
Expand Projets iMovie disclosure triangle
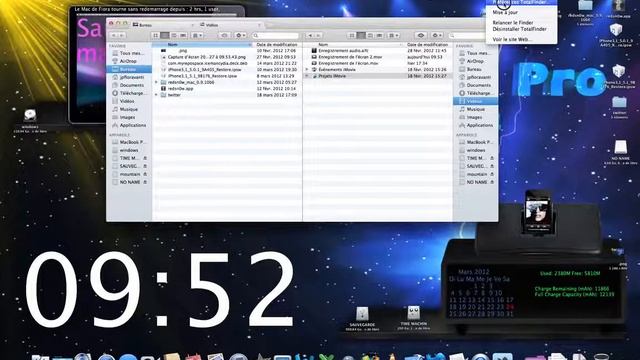[x=307, y=76]
